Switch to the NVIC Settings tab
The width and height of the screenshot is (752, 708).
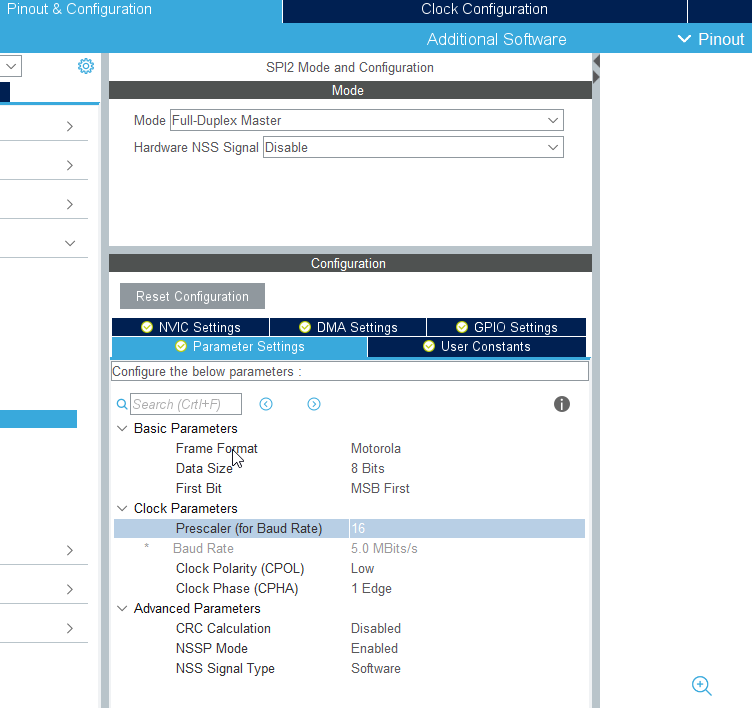click(190, 327)
